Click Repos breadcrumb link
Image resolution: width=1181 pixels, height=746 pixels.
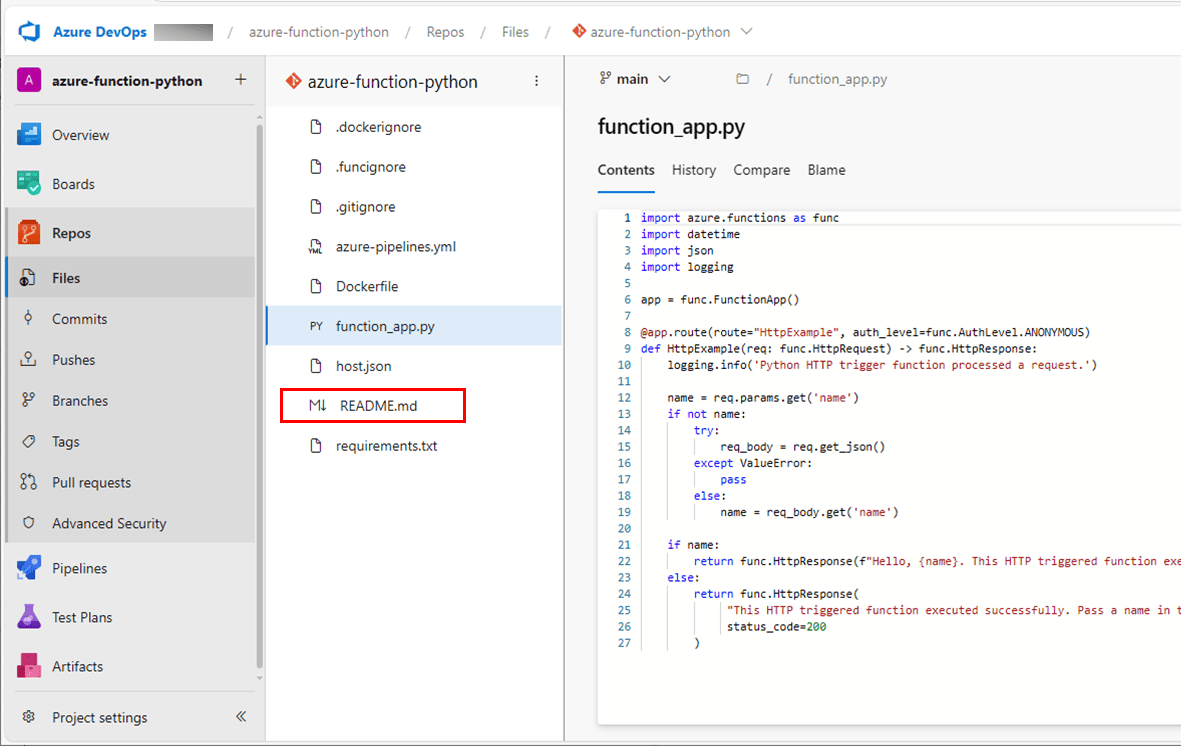[x=445, y=32]
